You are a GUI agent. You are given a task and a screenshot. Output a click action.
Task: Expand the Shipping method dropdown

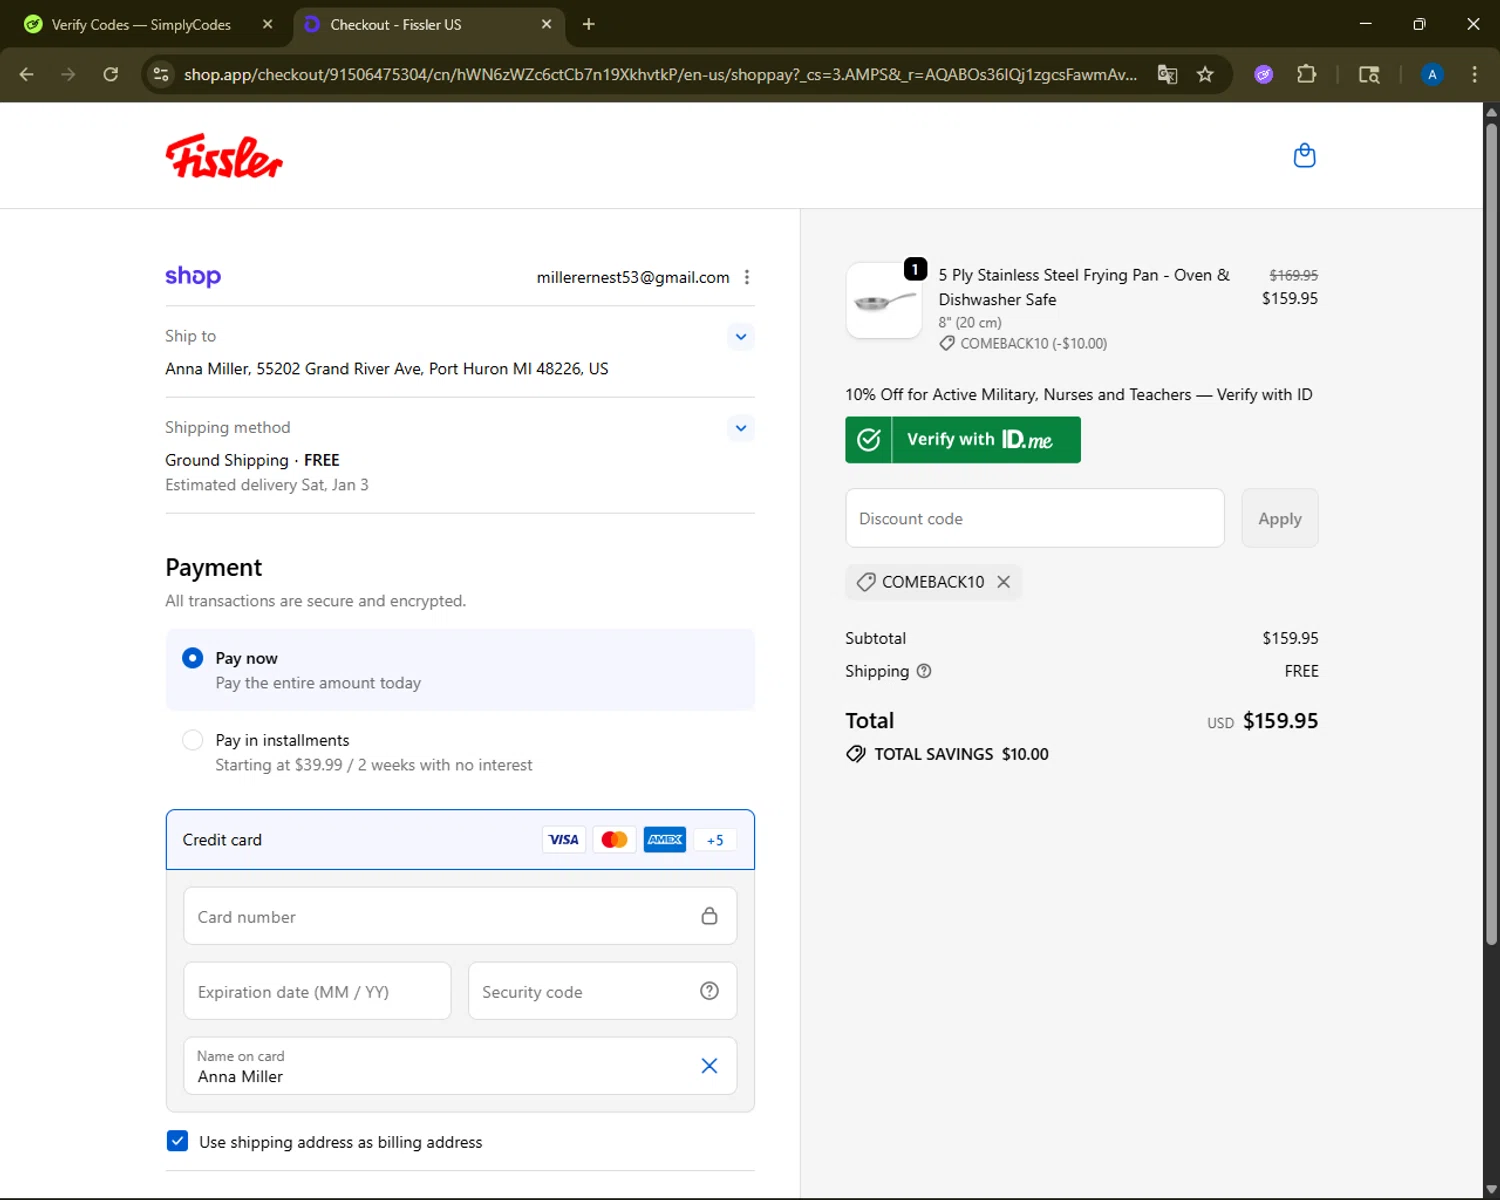pyautogui.click(x=741, y=428)
